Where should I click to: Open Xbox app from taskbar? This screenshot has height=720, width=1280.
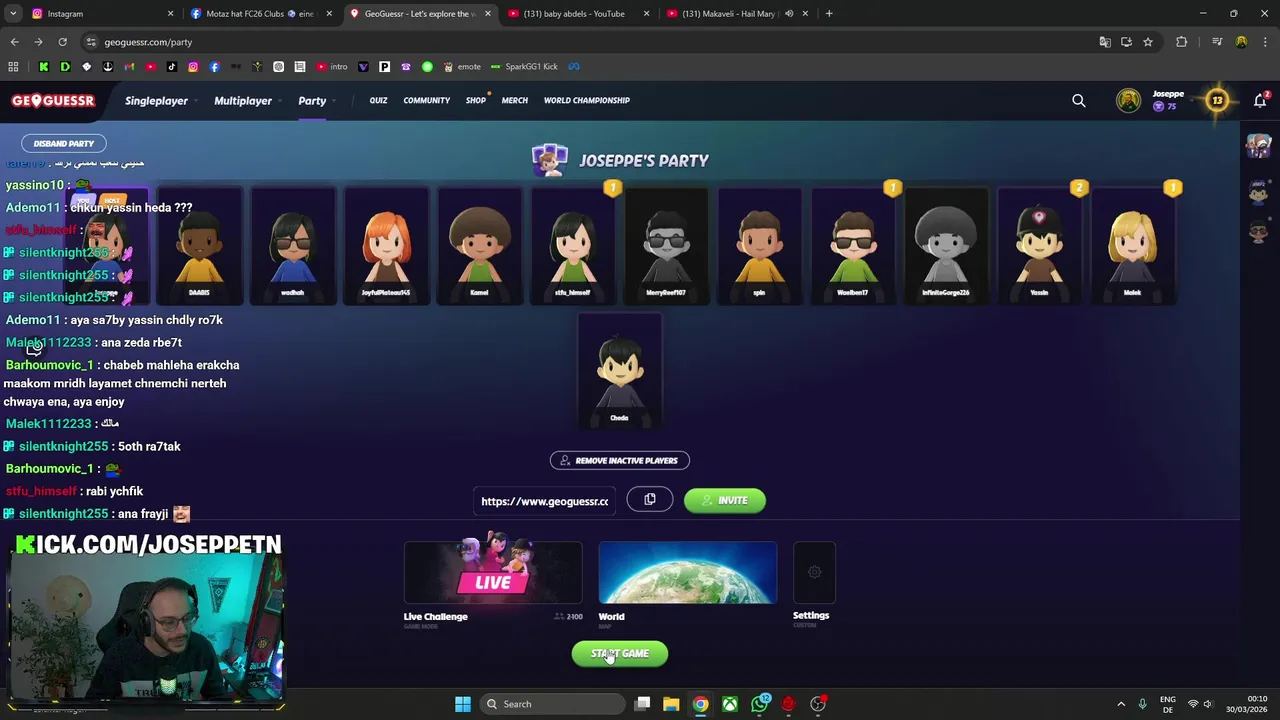pos(730,704)
